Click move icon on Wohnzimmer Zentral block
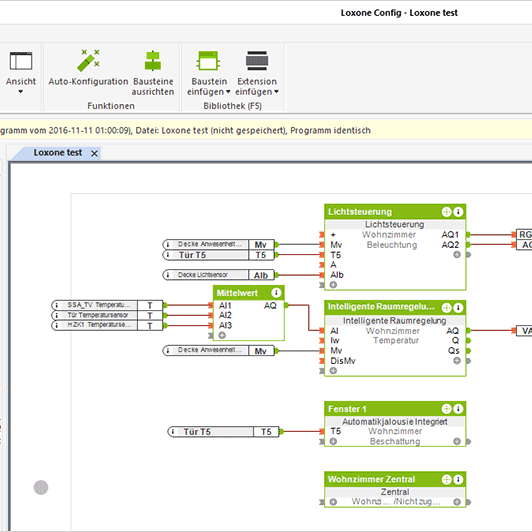Viewport: 532px width, 532px height. coord(446,479)
